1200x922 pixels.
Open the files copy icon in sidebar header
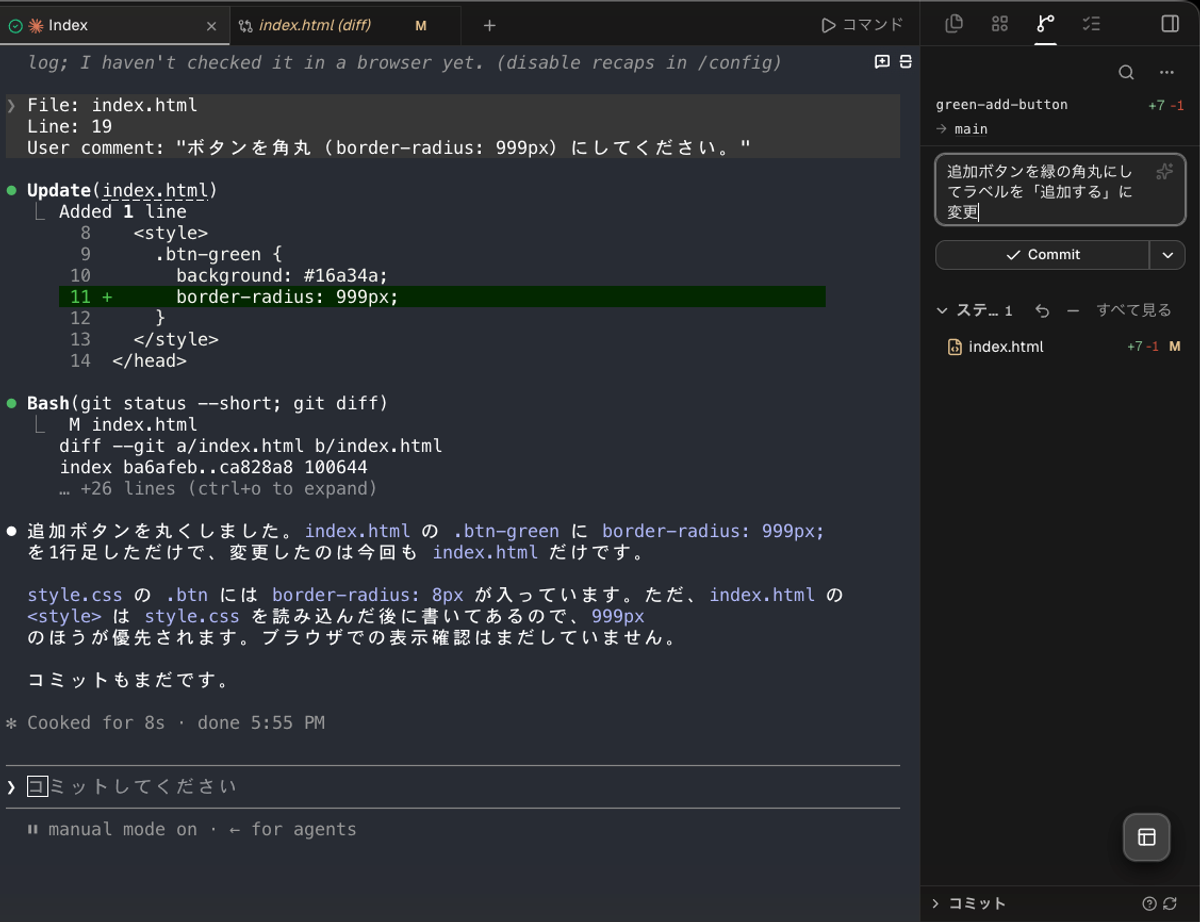click(954, 24)
